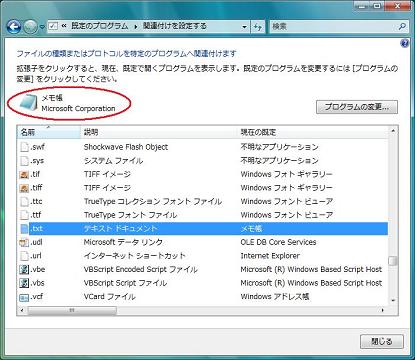
Task: Click TrueType コレクション フォント ファイル text
Action: click(x=153, y=201)
